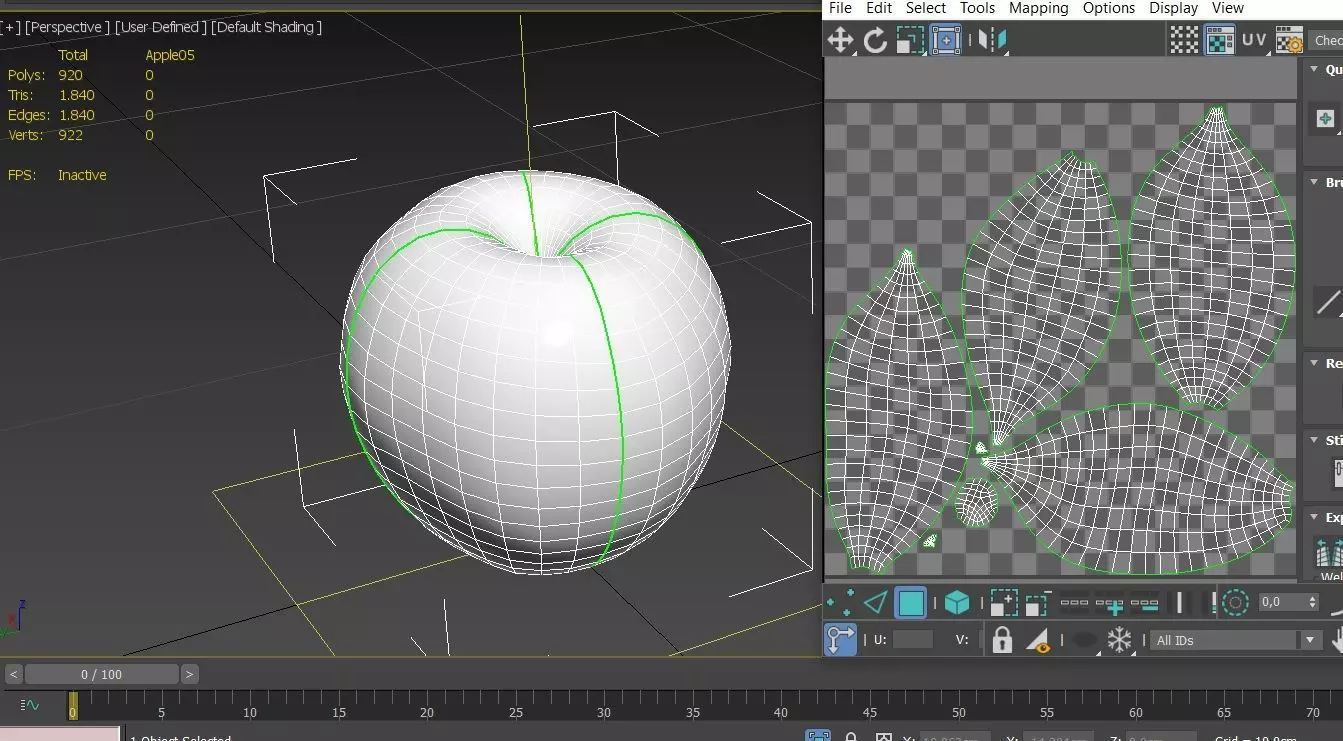Open the checker texture dropdown

pyautogui.click(x=1326, y=40)
